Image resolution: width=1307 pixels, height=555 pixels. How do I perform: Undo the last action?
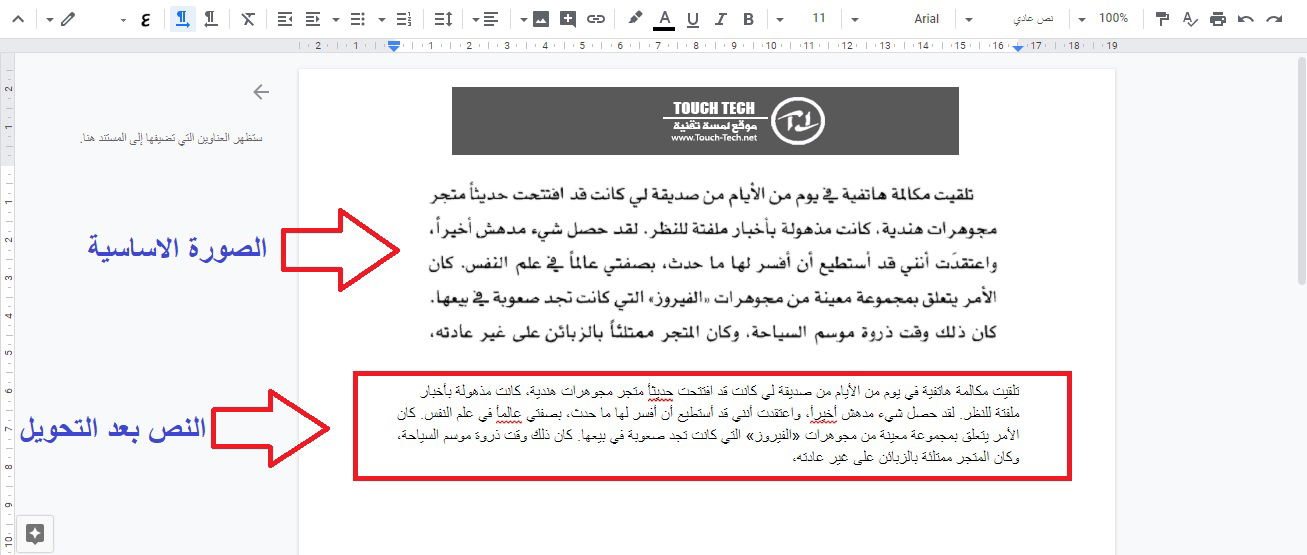tap(1245, 19)
